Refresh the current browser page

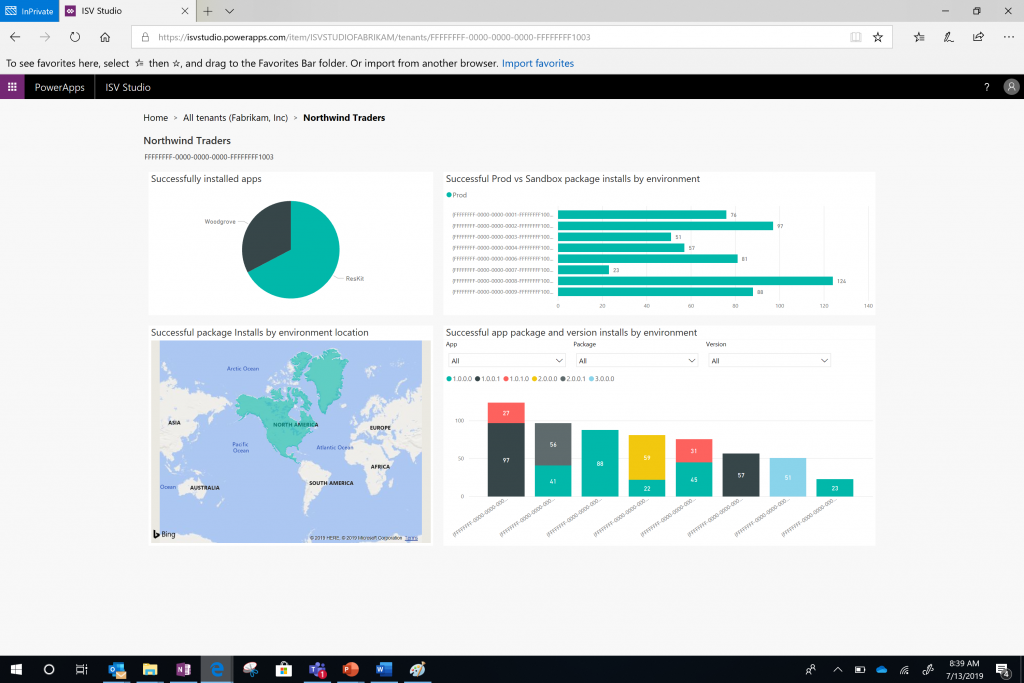pyautogui.click(x=75, y=37)
